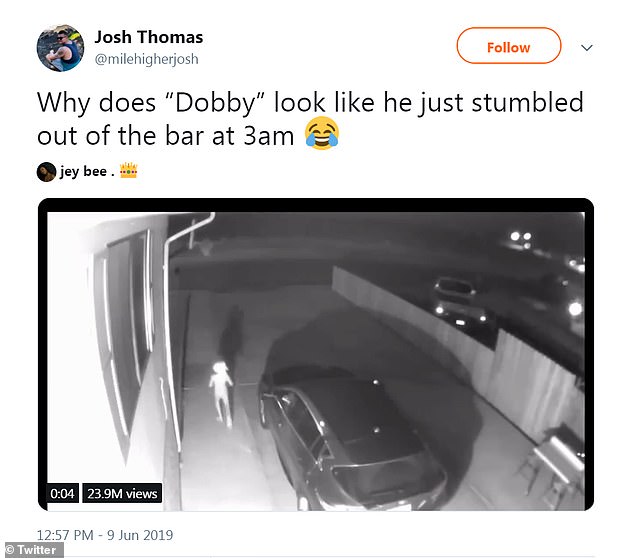Expand the tweet options chevron
Viewport: 634px width, 558px height.
click(587, 48)
